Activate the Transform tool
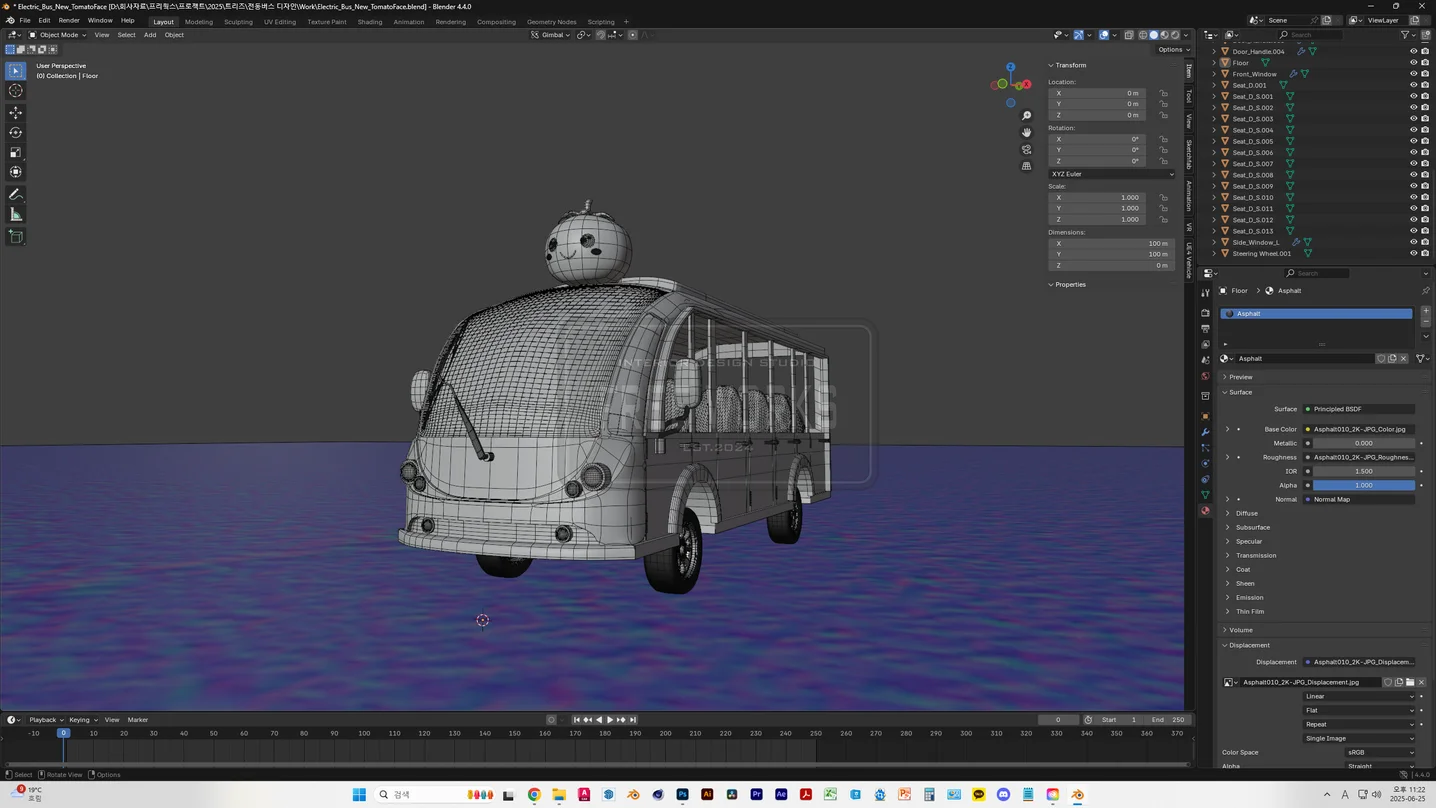The height and width of the screenshot is (808, 1436). [16, 172]
